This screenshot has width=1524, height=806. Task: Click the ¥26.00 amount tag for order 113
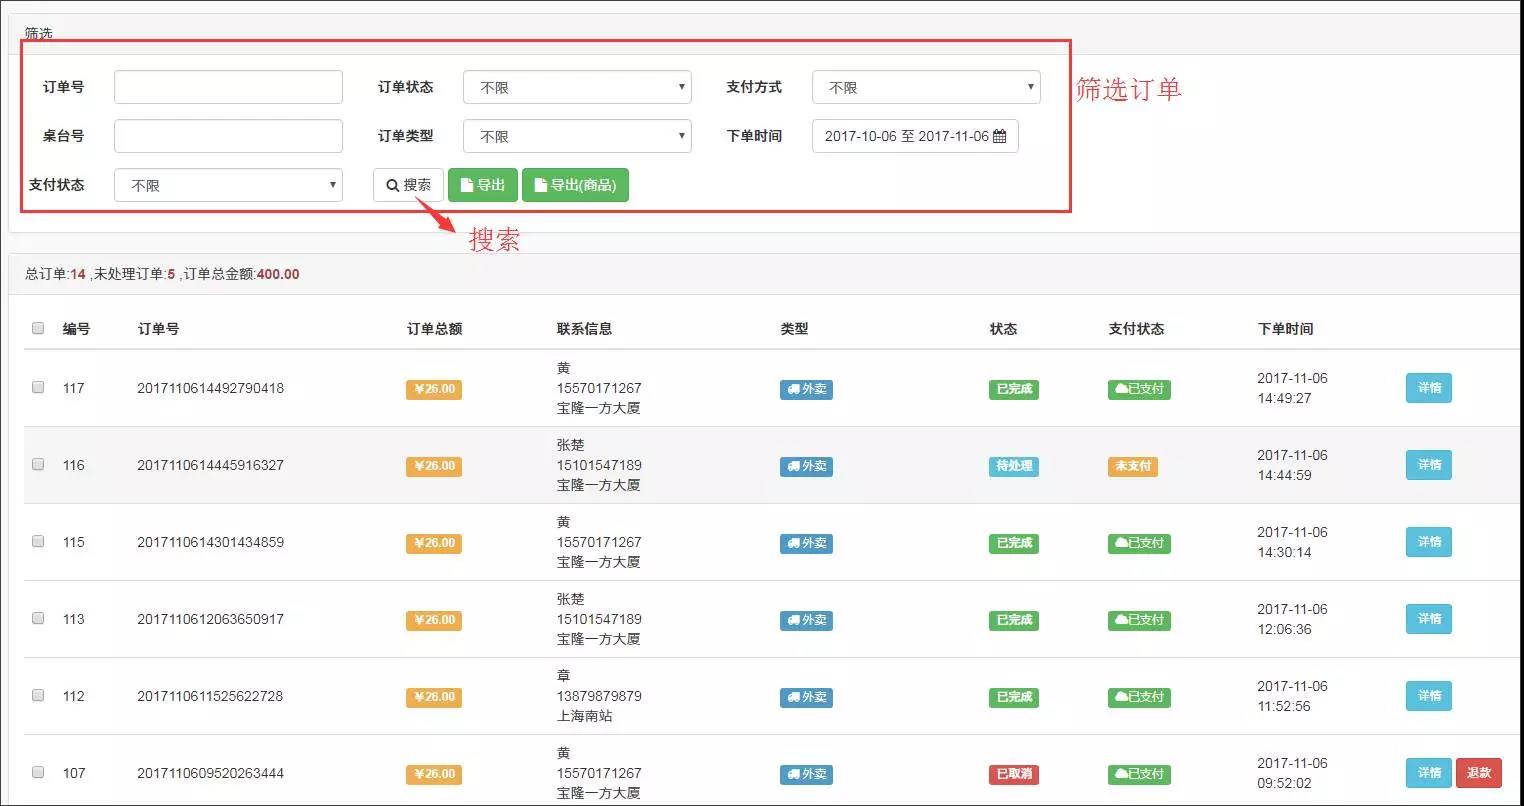click(434, 620)
